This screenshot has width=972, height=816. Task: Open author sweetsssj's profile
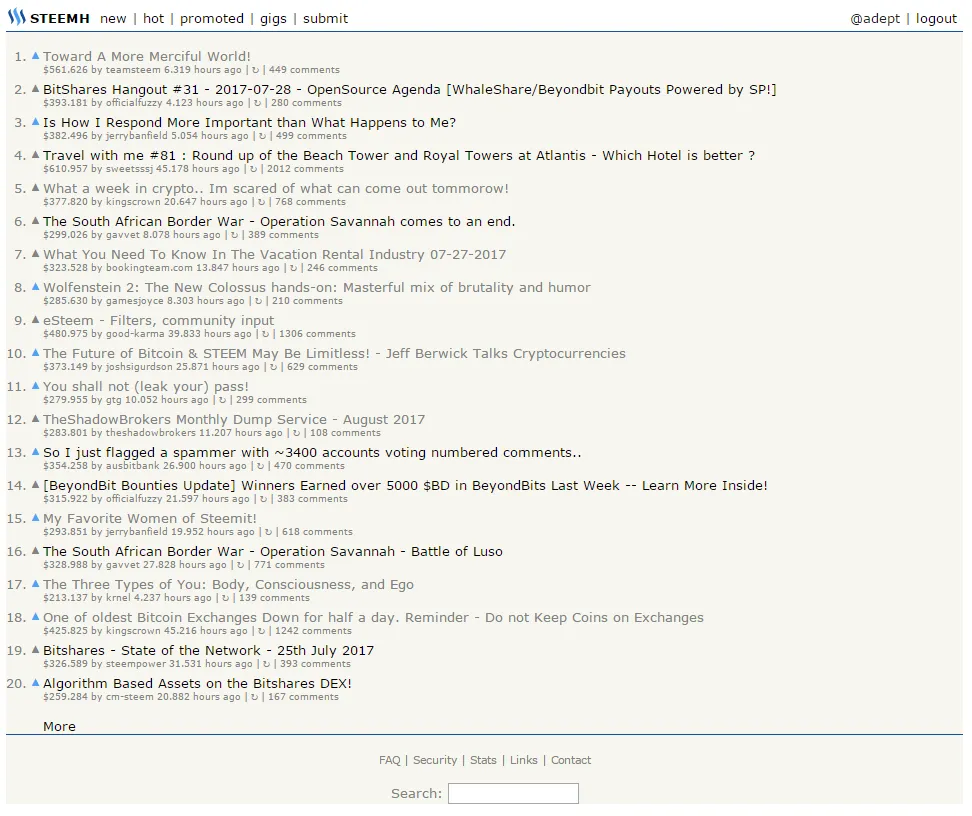coord(129,169)
